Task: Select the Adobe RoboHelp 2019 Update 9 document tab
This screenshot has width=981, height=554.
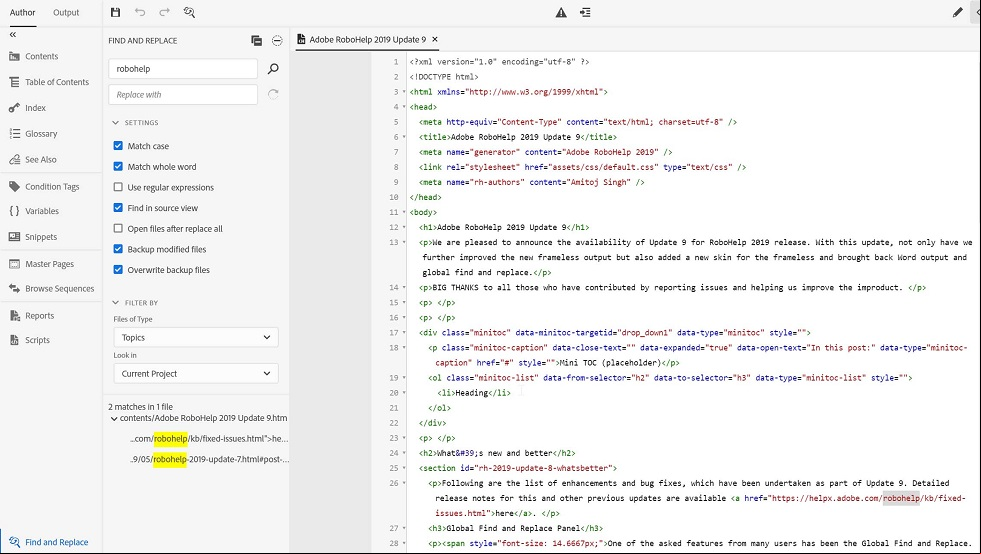Action: (367, 39)
